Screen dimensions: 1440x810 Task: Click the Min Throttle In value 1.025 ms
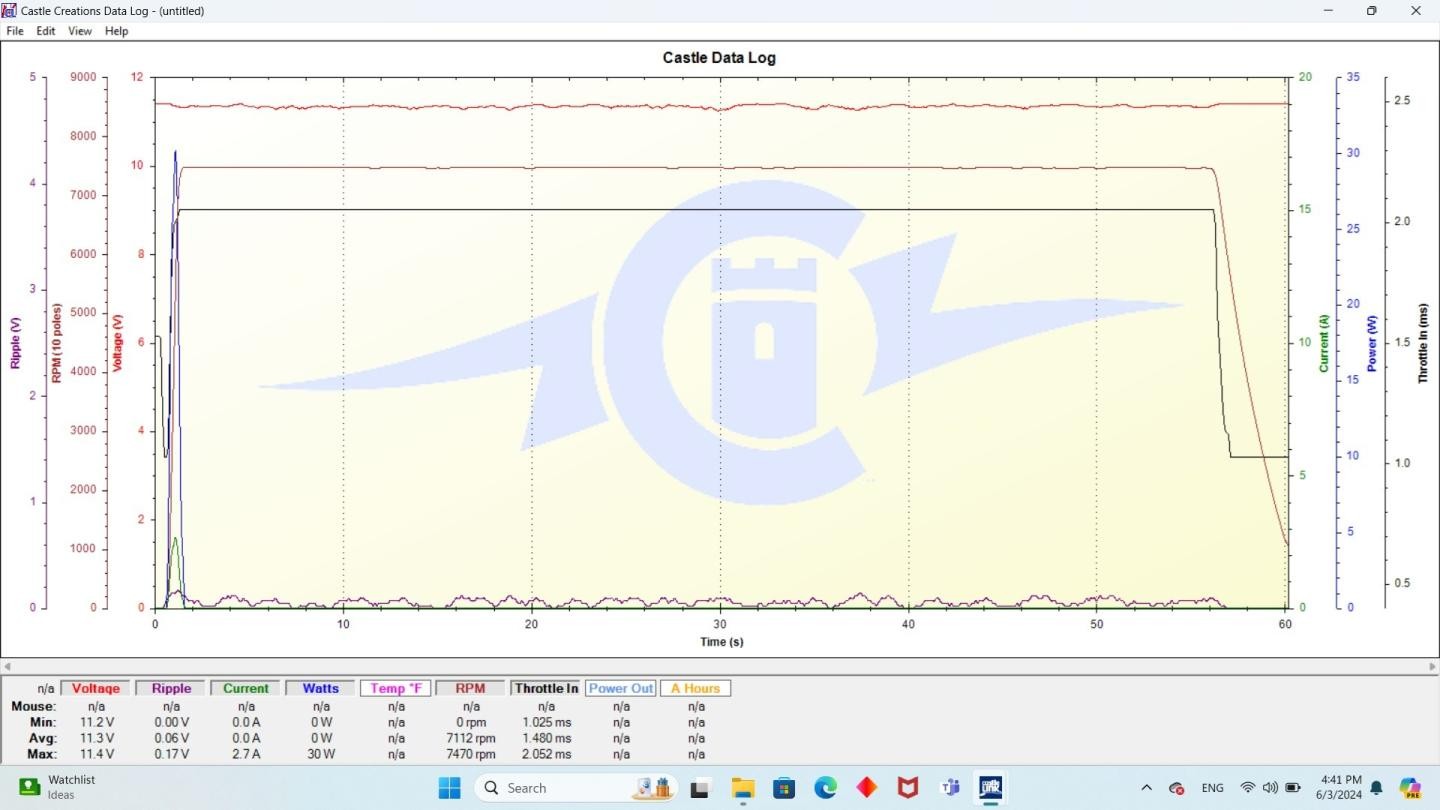[x=546, y=722]
